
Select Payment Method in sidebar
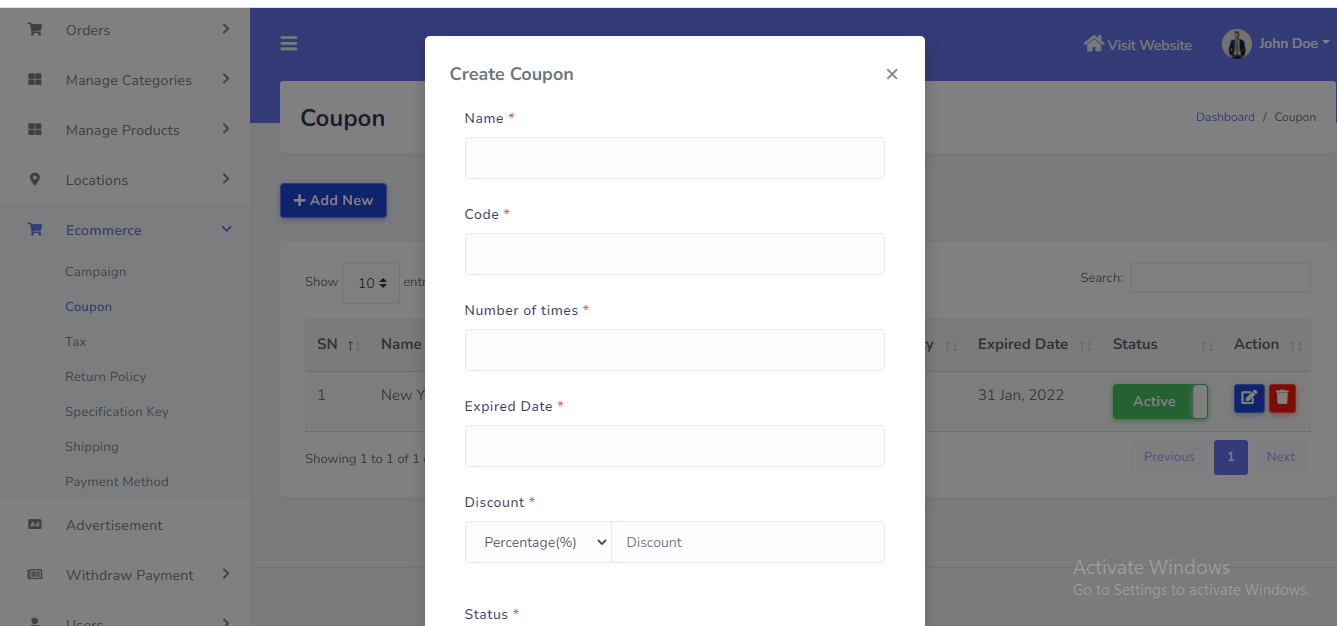click(x=116, y=482)
